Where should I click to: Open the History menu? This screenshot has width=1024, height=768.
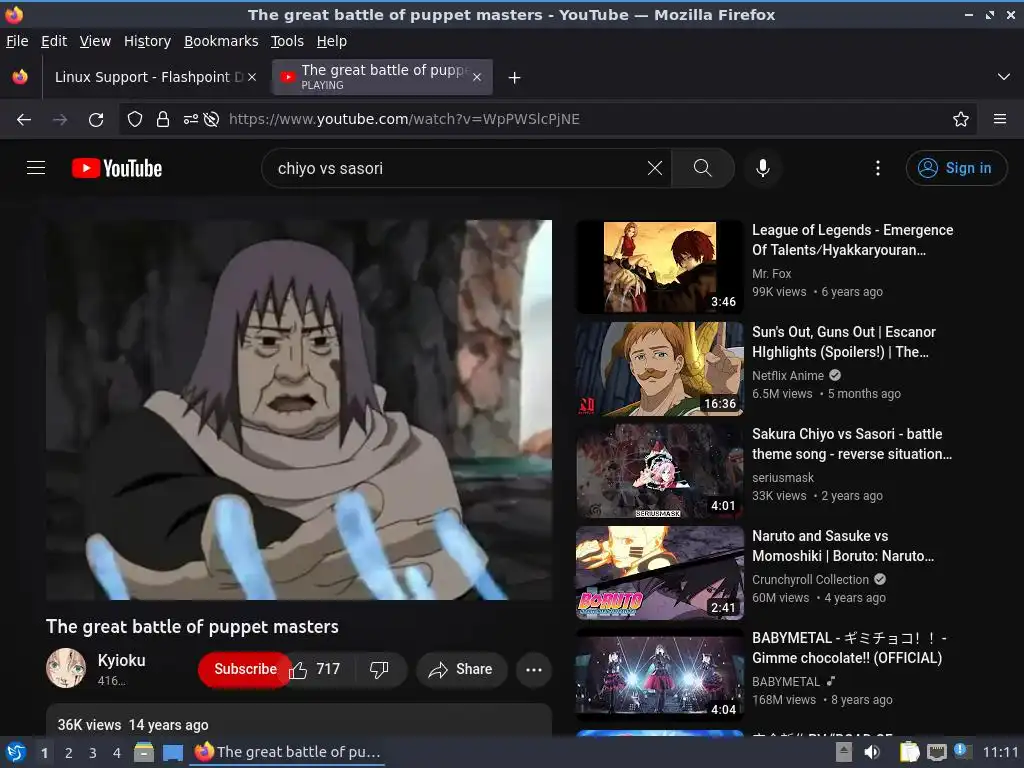(147, 41)
